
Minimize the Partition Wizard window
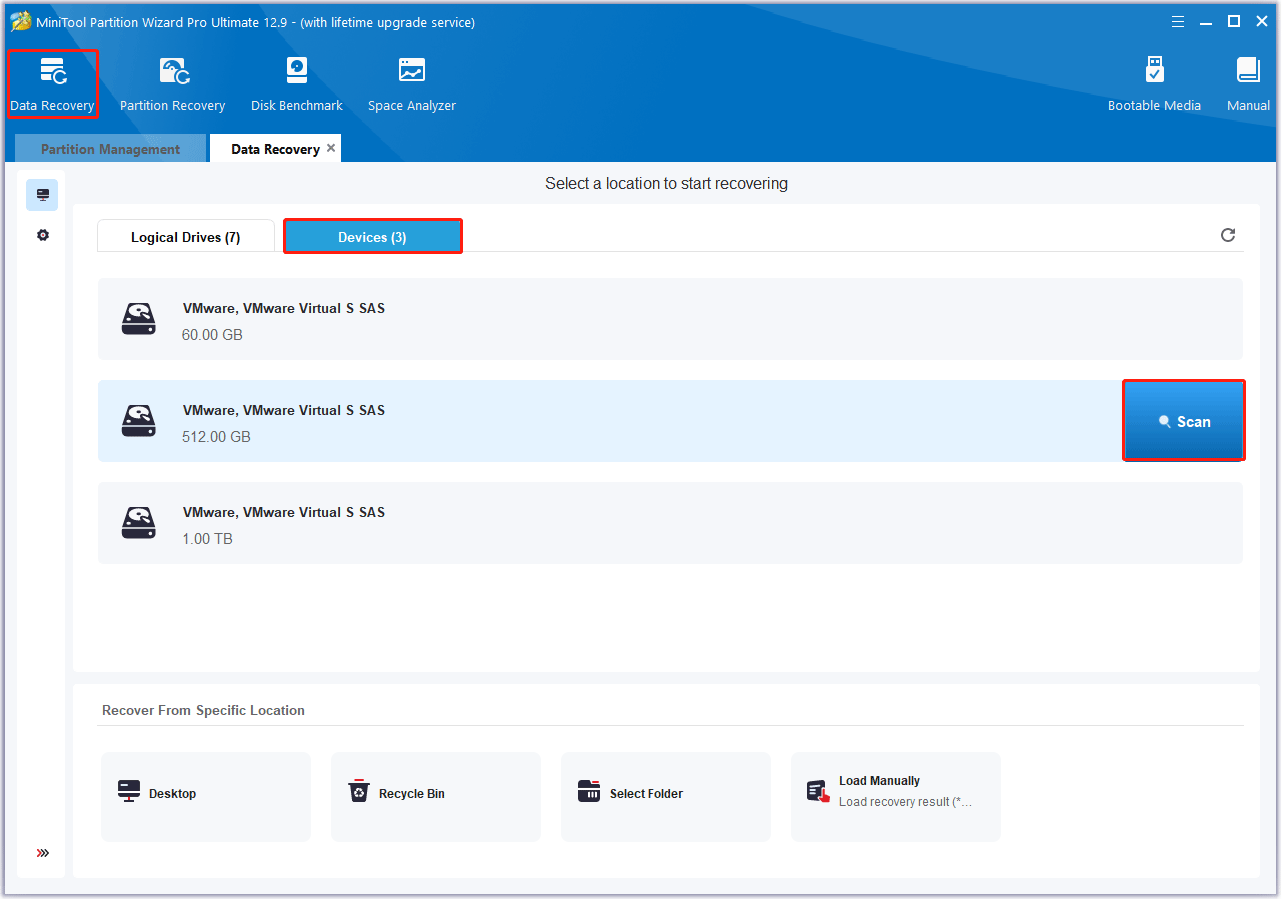click(x=1207, y=21)
